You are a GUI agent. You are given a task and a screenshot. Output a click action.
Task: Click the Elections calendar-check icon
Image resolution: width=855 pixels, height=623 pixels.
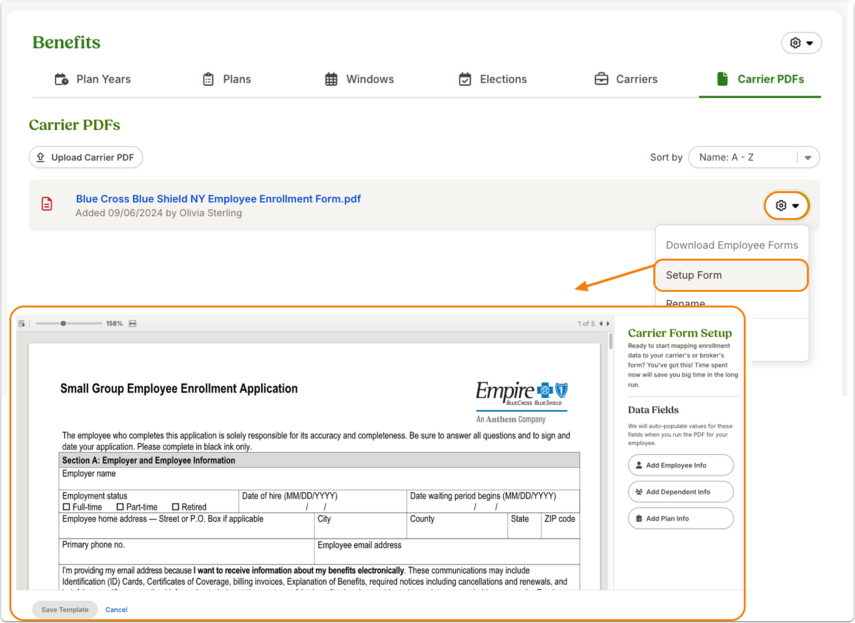465,79
